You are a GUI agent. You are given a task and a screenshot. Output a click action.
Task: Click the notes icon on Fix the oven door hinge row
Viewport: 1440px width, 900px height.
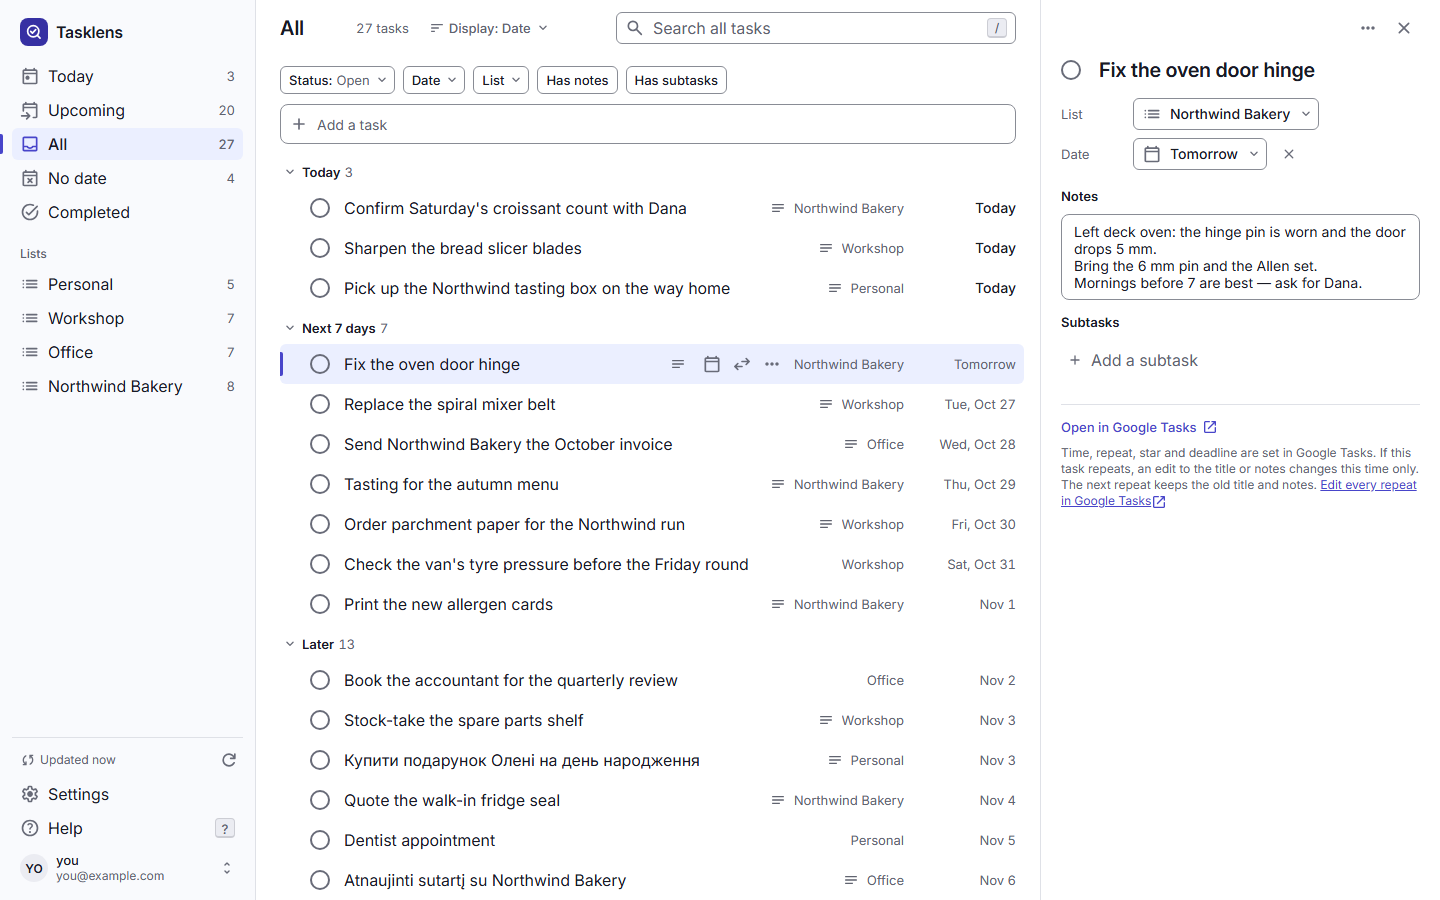tap(678, 364)
